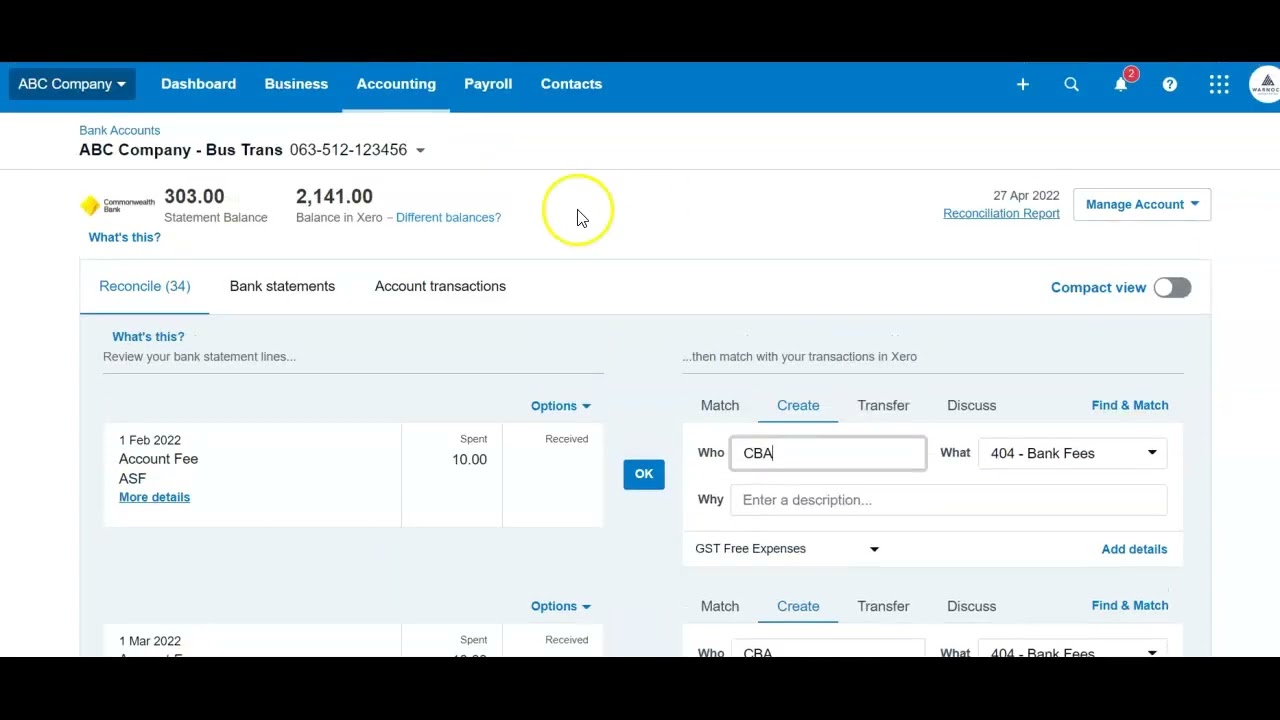Select the Discuss tab for 1 Feb line

pyautogui.click(x=971, y=405)
